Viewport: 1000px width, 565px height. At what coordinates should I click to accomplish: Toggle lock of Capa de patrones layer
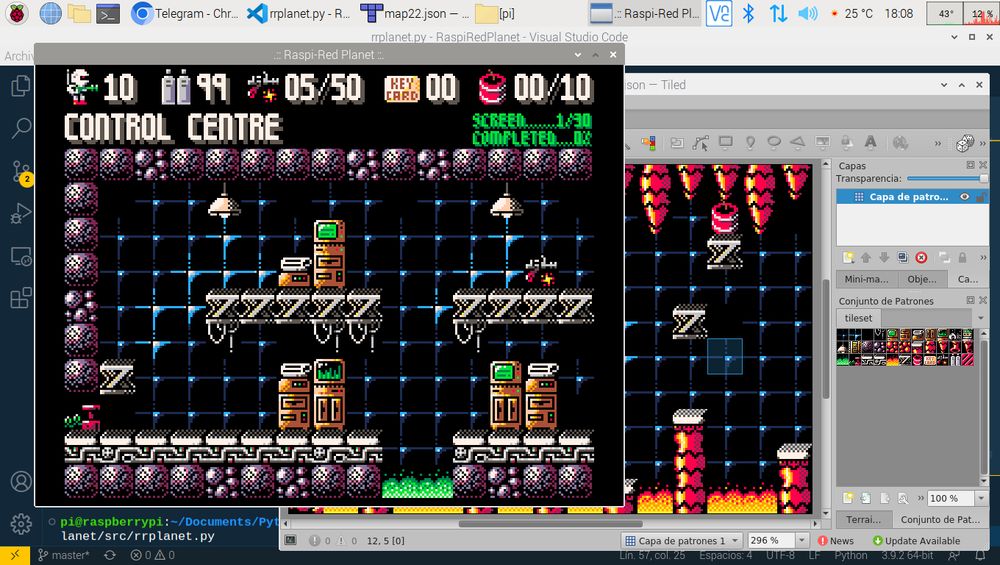pyautogui.click(x=981, y=197)
